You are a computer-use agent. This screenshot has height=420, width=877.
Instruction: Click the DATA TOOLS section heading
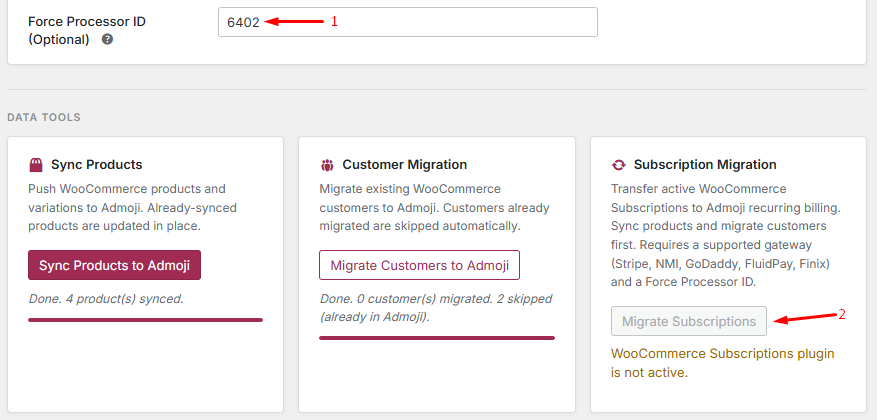click(44, 117)
